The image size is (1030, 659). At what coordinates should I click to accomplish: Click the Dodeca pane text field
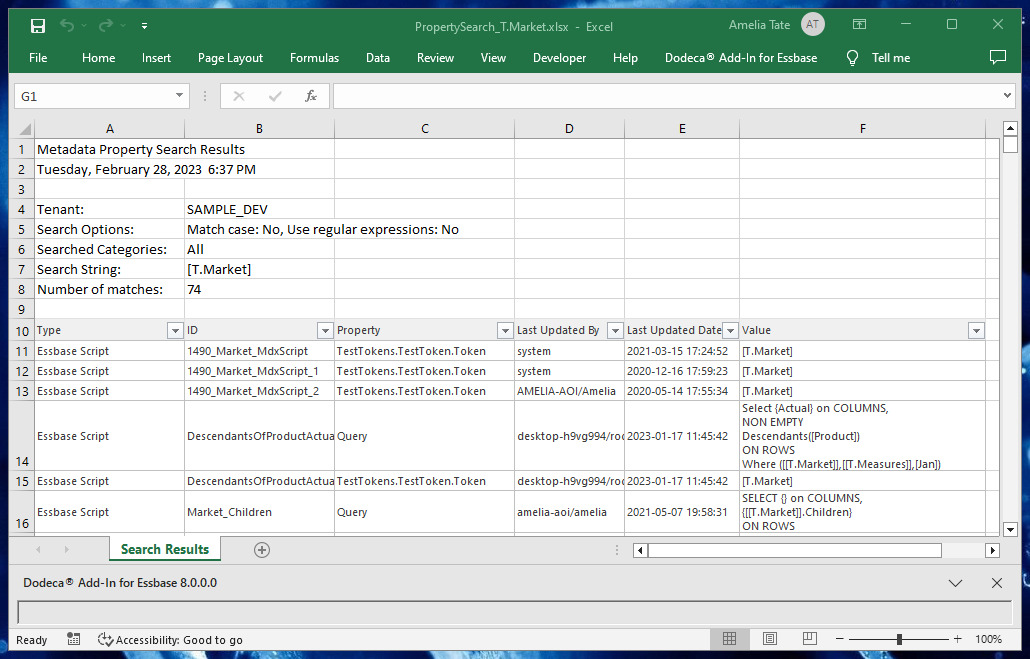coord(514,612)
